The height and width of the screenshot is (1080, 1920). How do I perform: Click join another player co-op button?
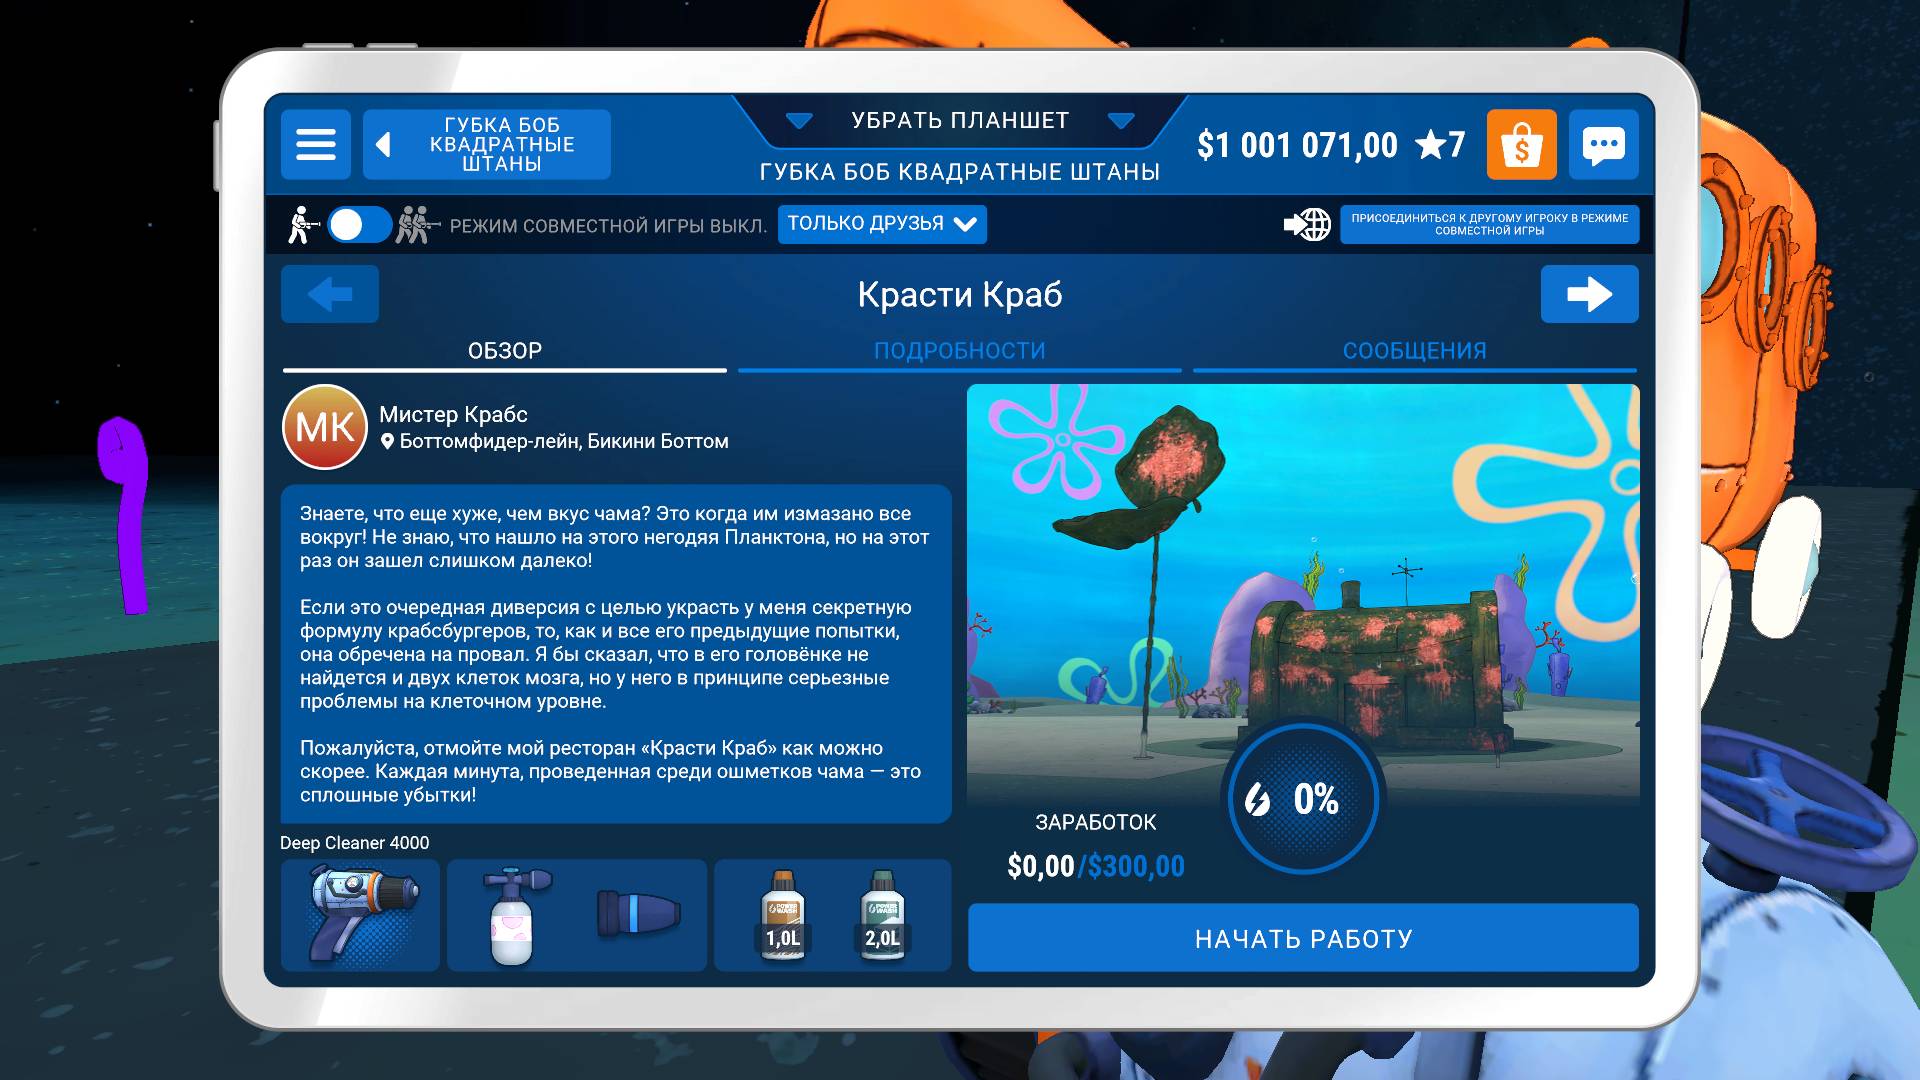point(1488,224)
